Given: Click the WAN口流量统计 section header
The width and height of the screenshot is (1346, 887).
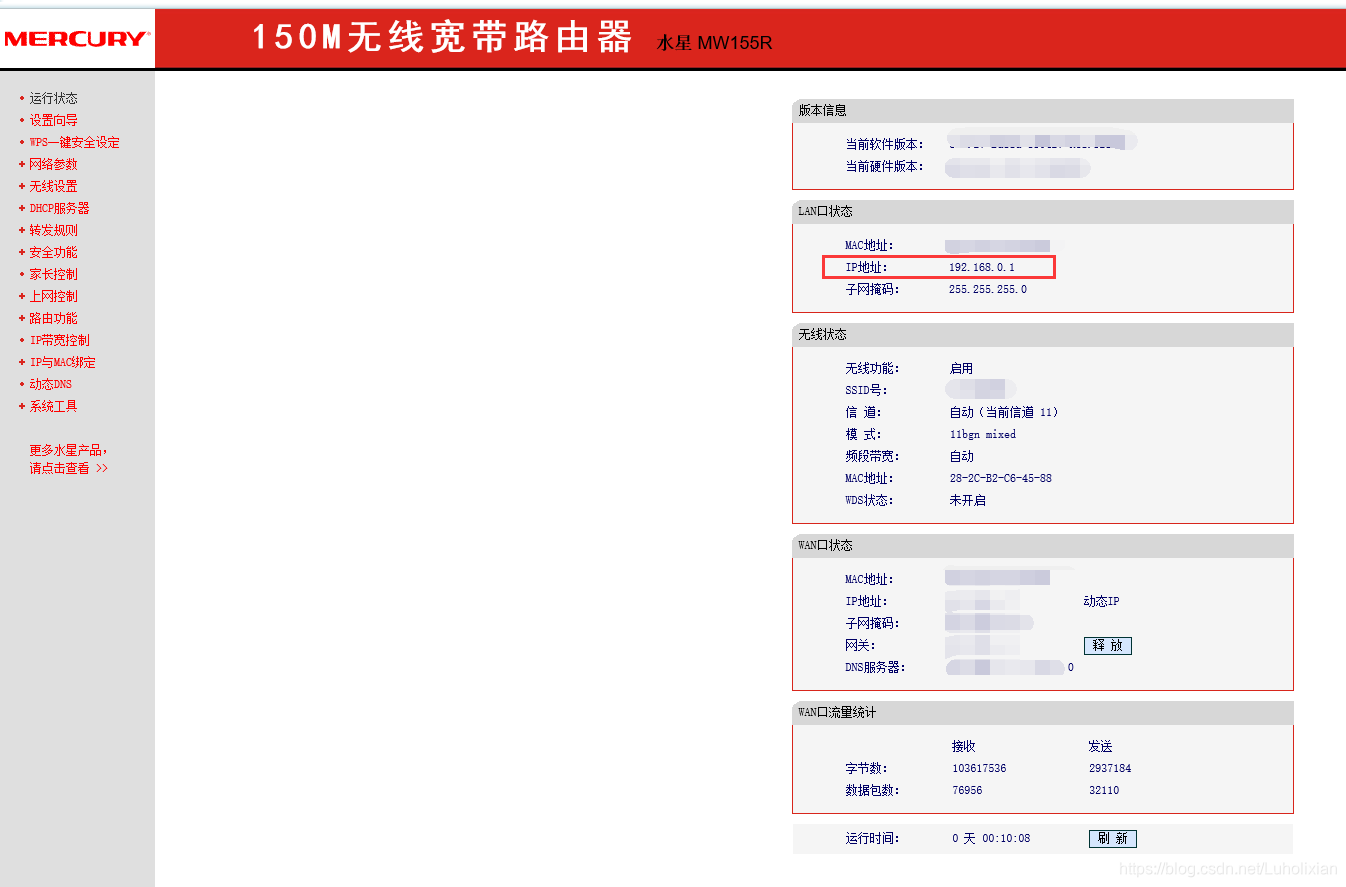Looking at the screenshot, I should coord(1043,712).
